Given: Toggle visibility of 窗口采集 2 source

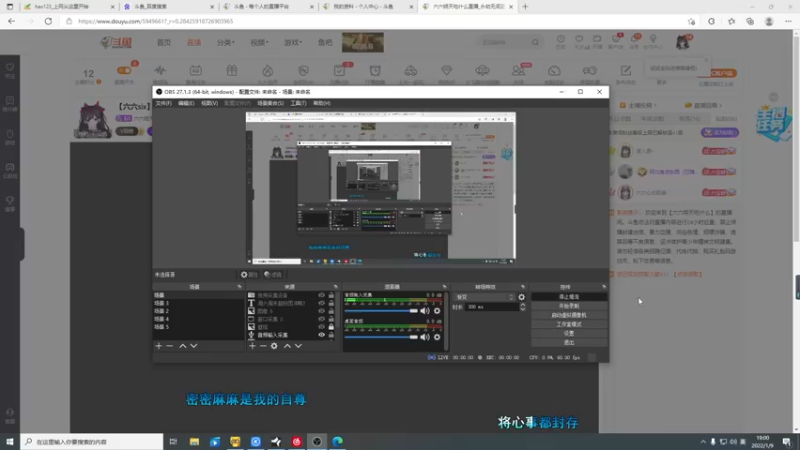Looking at the screenshot, I should [x=321, y=319].
